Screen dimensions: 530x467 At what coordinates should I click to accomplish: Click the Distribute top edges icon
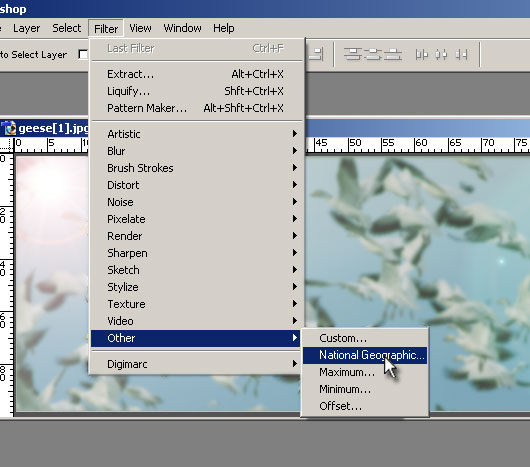coord(353,54)
